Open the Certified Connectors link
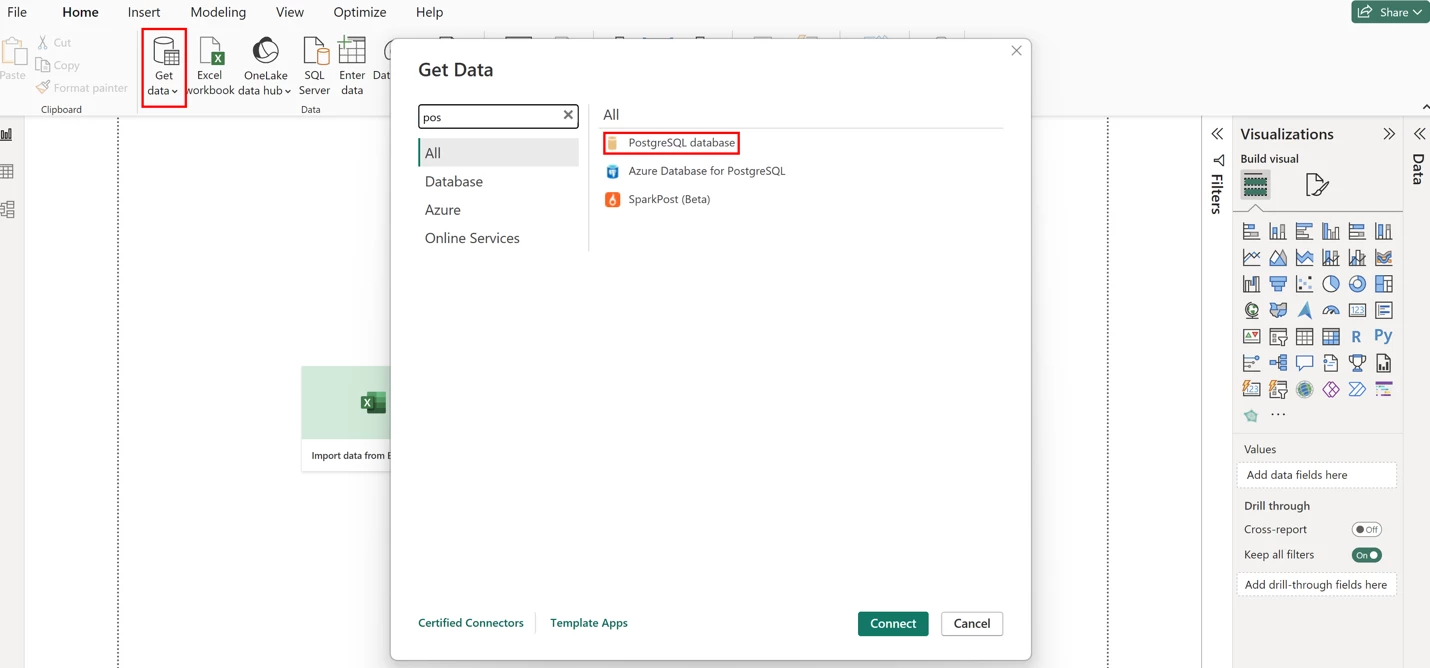 (471, 623)
